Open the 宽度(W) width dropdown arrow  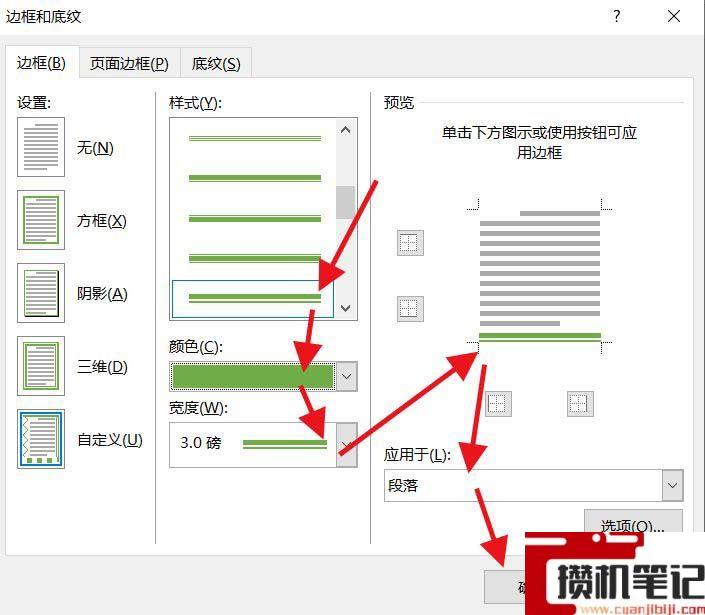[x=346, y=445]
